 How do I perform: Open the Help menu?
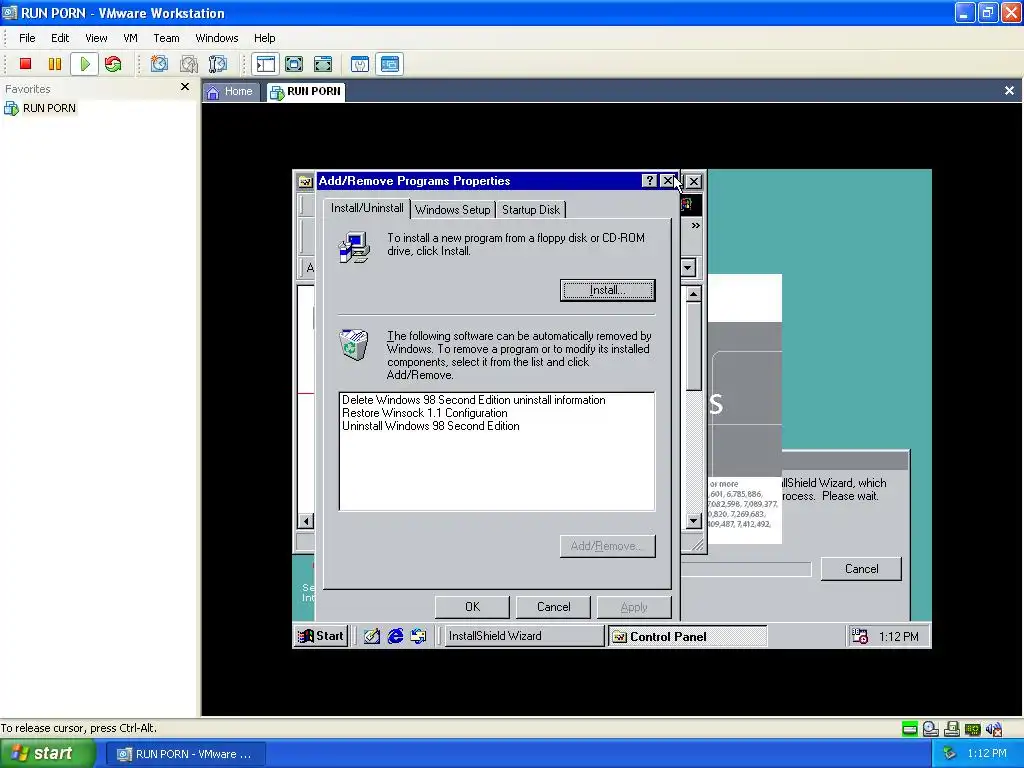[x=264, y=38]
